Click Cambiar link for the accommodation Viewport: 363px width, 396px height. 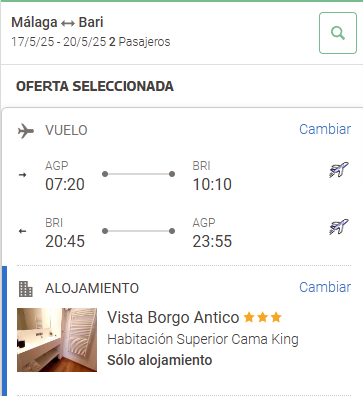click(325, 287)
